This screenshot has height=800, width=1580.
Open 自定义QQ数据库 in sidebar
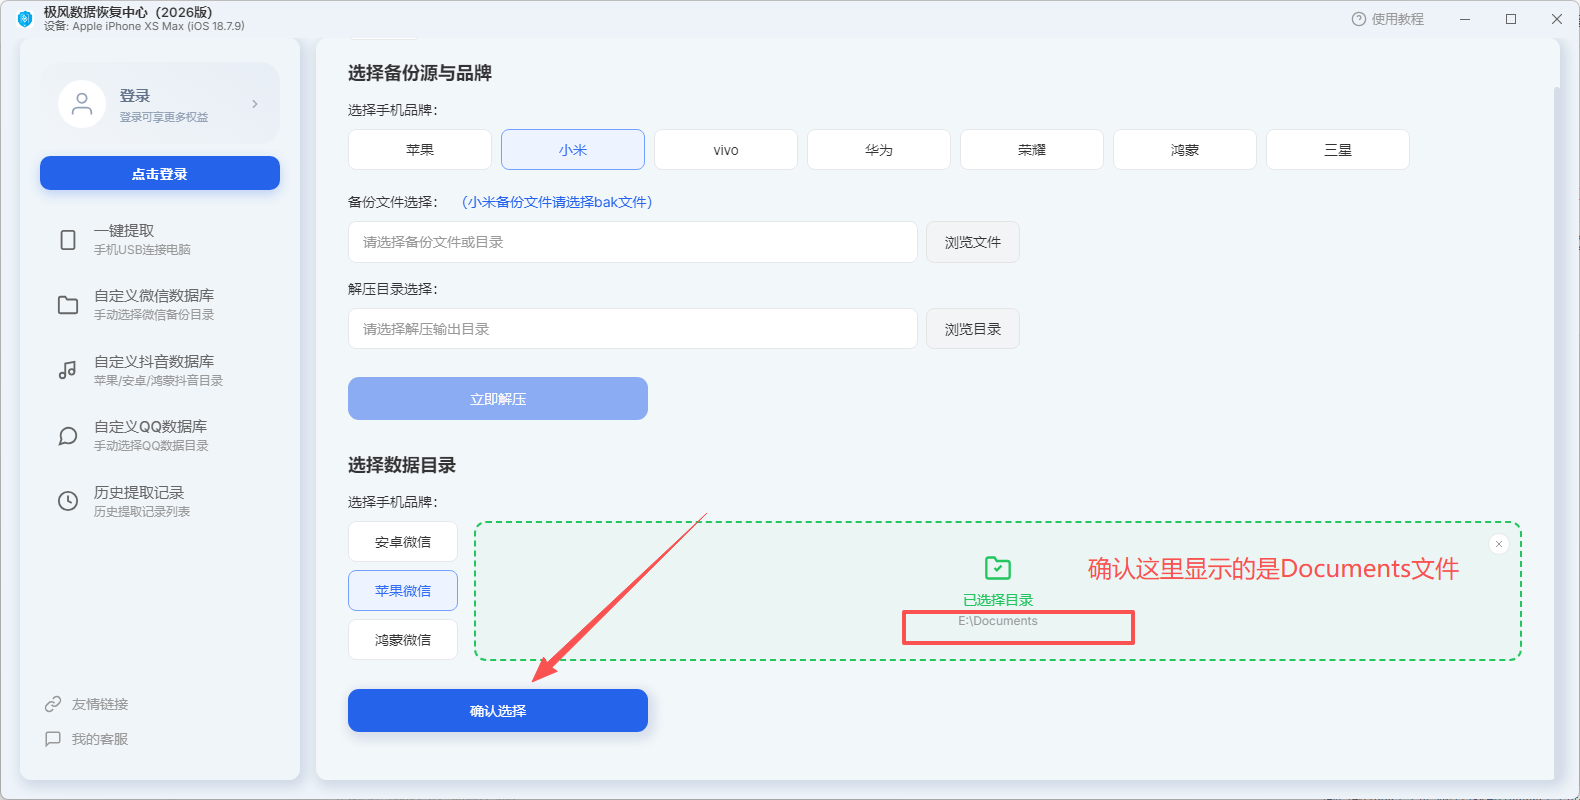click(160, 436)
